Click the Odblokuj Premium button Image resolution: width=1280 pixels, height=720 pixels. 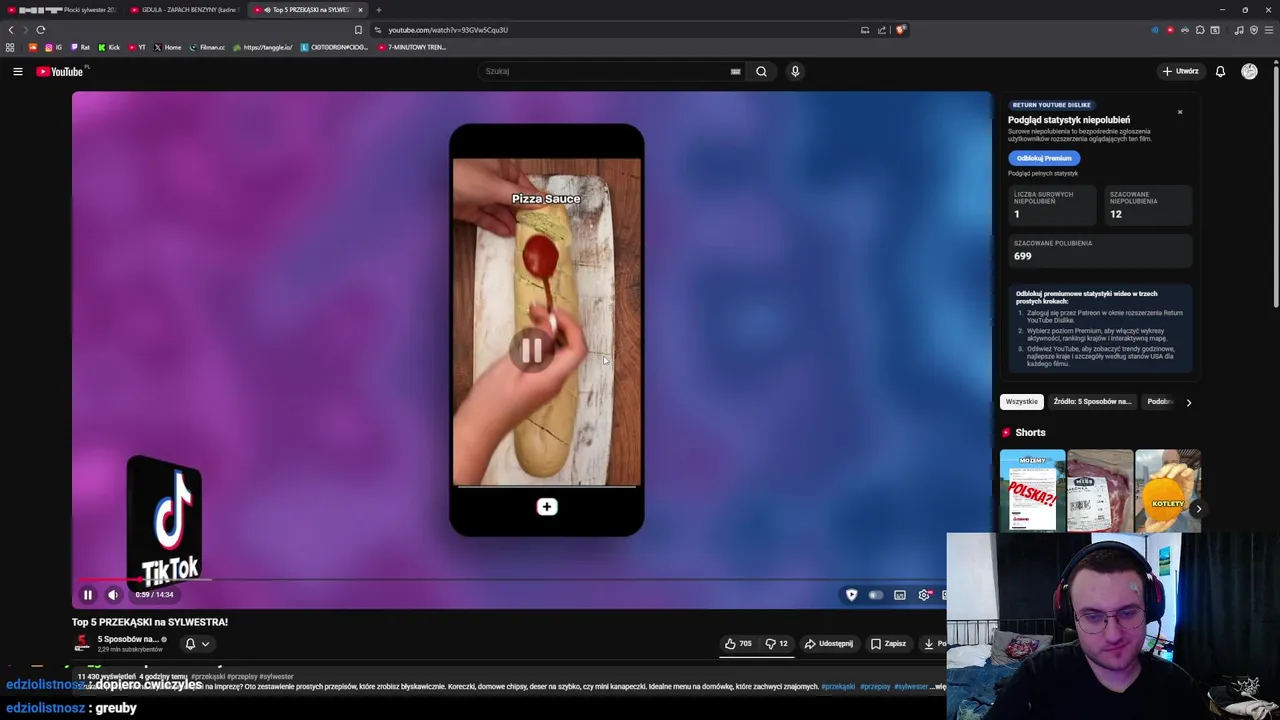[x=1044, y=158]
